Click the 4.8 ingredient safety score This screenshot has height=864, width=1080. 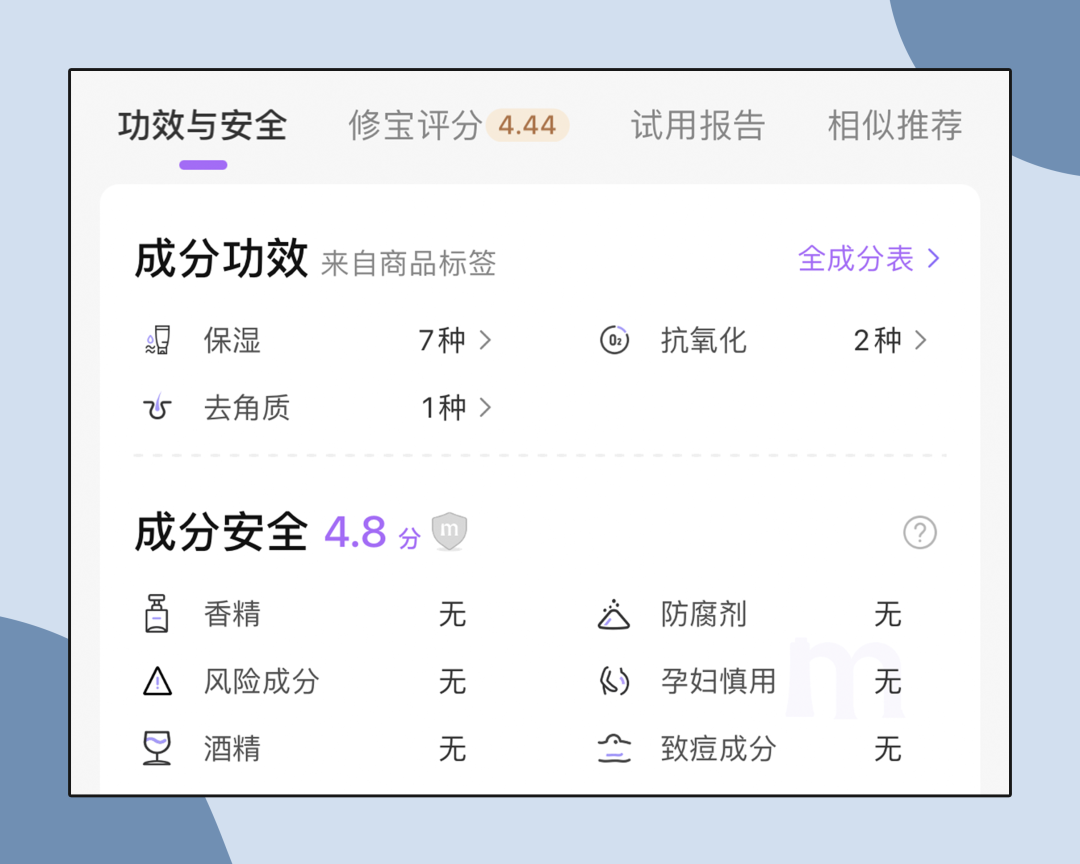355,532
